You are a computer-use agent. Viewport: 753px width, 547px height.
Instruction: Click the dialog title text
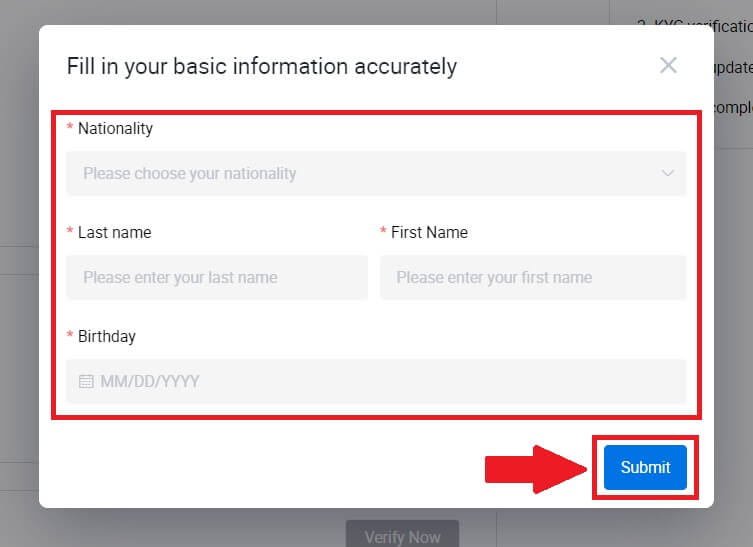coord(262,67)
